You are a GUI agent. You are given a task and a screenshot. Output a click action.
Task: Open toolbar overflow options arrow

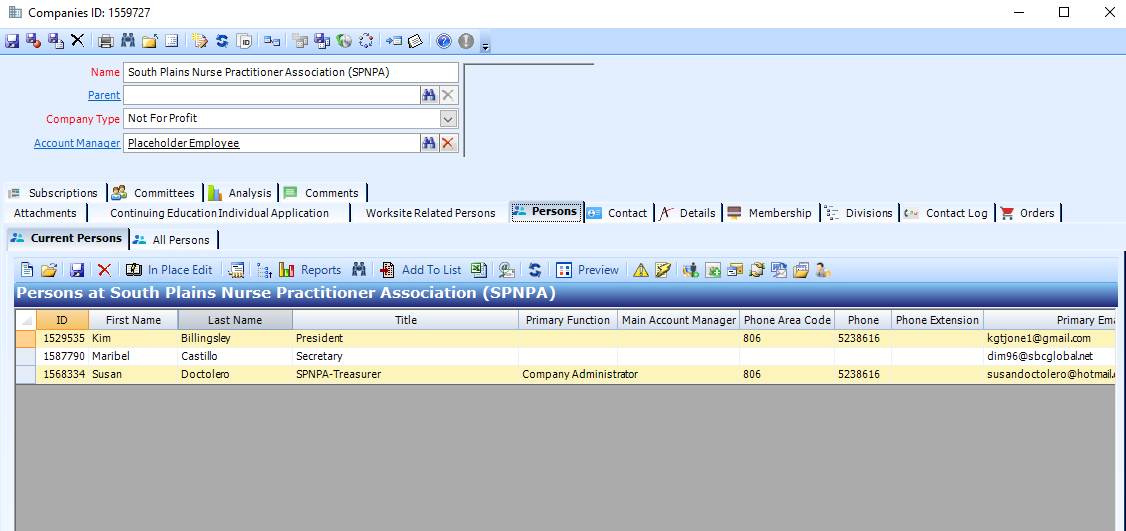click(485, 47)
